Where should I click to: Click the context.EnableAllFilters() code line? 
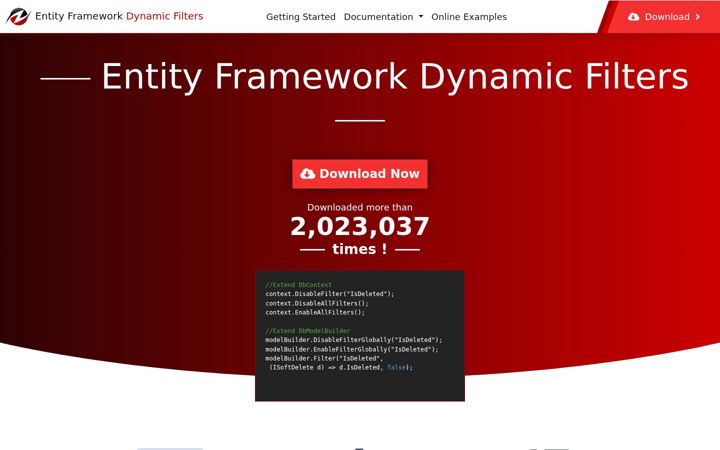pyautogui.click(x=315, y=312)
